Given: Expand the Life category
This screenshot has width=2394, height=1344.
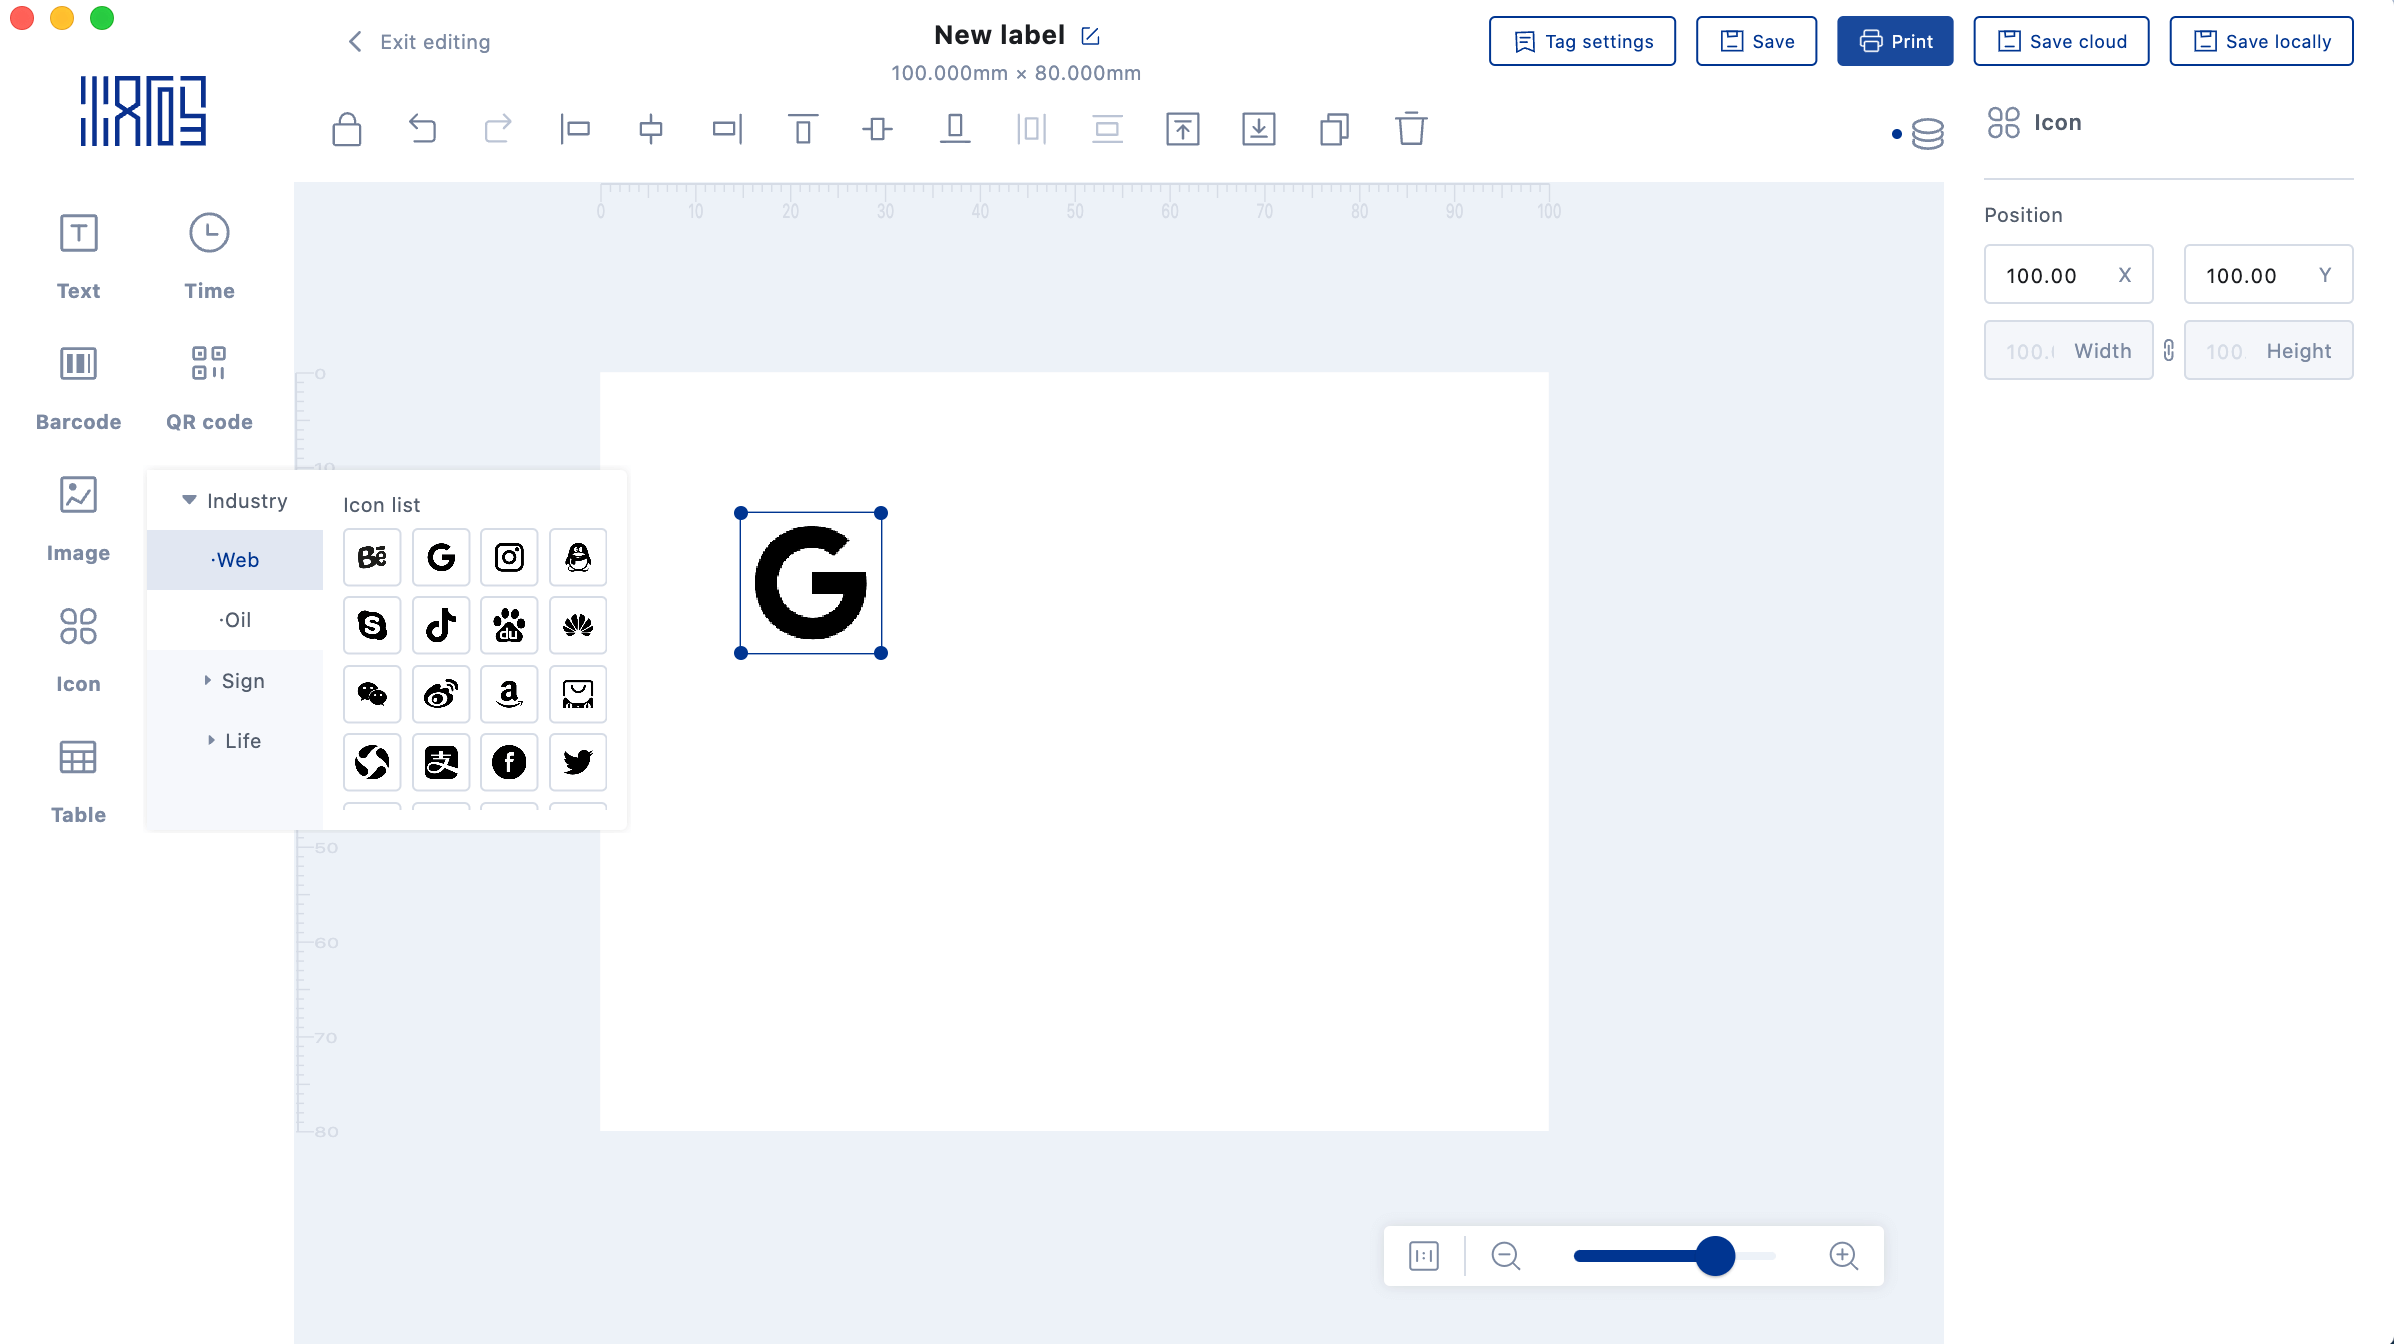Looking at the screenshot, I should pyautogui.click(x=236, y=741).
